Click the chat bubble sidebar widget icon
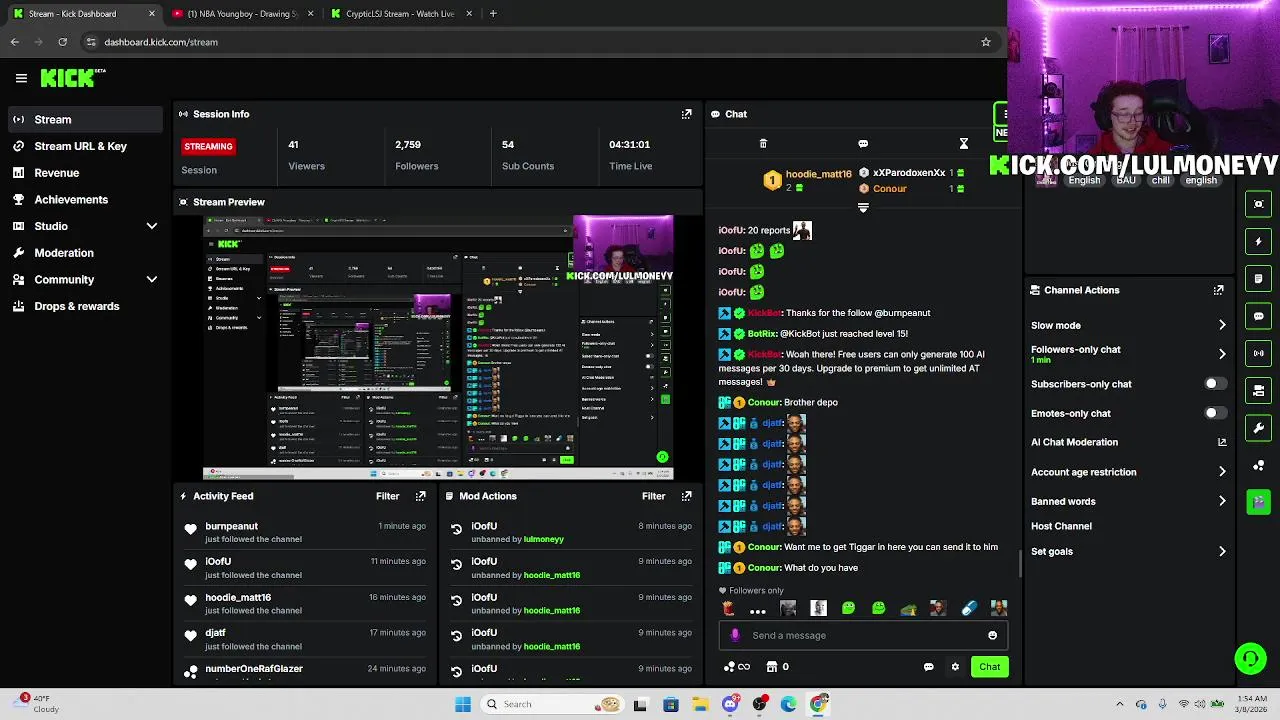The image size is (1280, 720). 1258,316
